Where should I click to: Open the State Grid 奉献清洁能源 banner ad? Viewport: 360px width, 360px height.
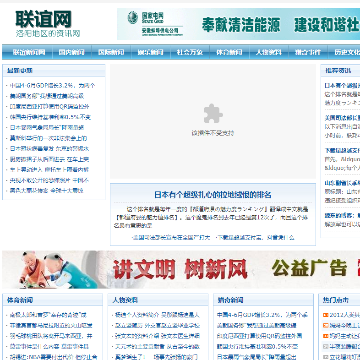pos(238,24)
